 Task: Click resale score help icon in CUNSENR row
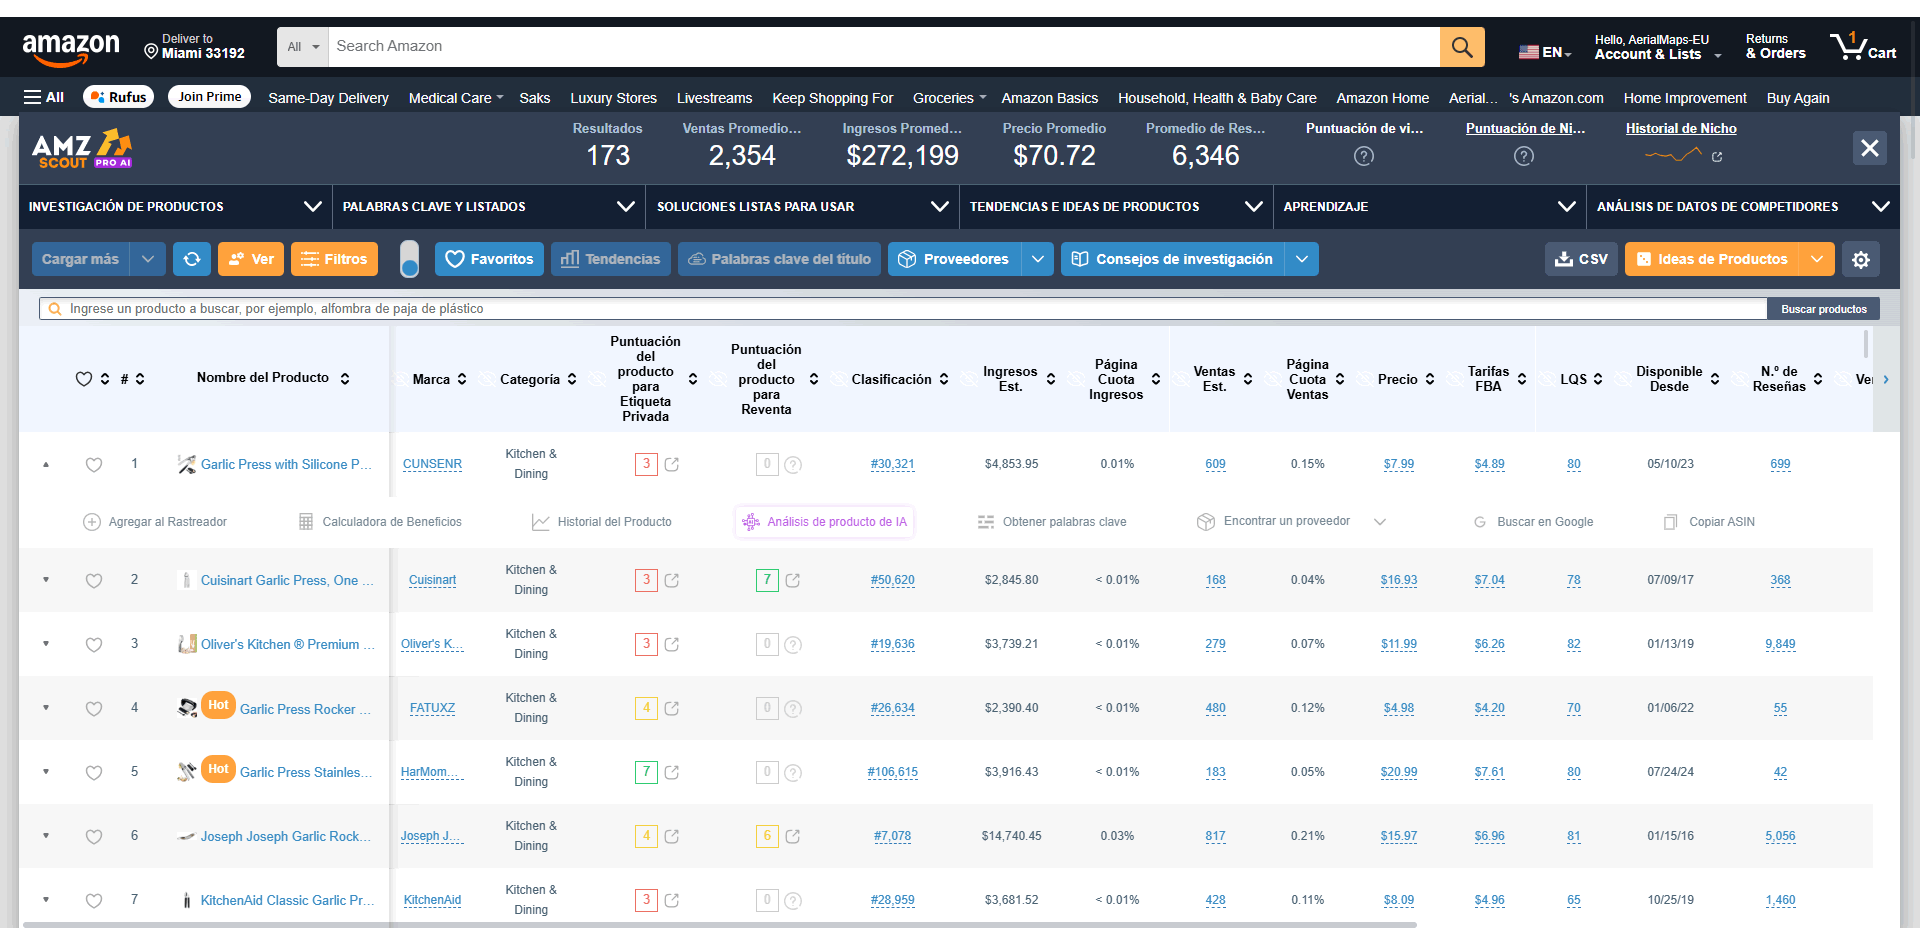click(x=793, y=465)
